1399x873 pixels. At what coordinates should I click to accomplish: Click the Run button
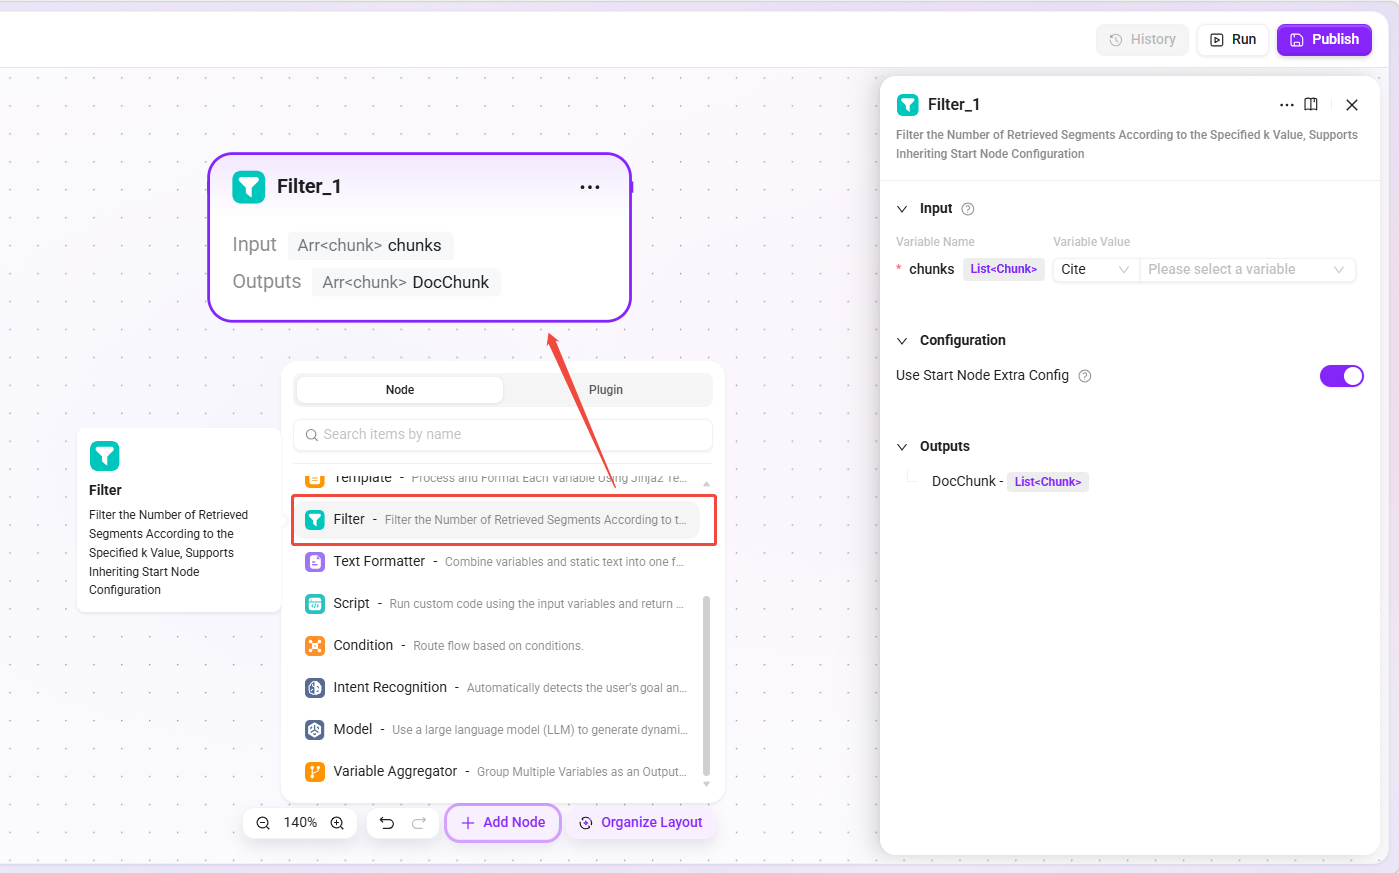[1233, 40]
